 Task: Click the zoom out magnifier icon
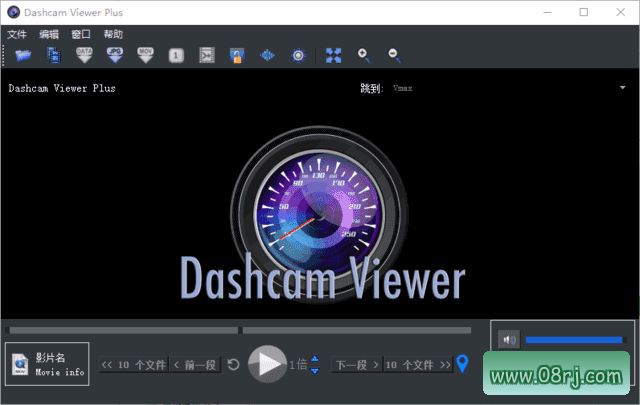394,55
